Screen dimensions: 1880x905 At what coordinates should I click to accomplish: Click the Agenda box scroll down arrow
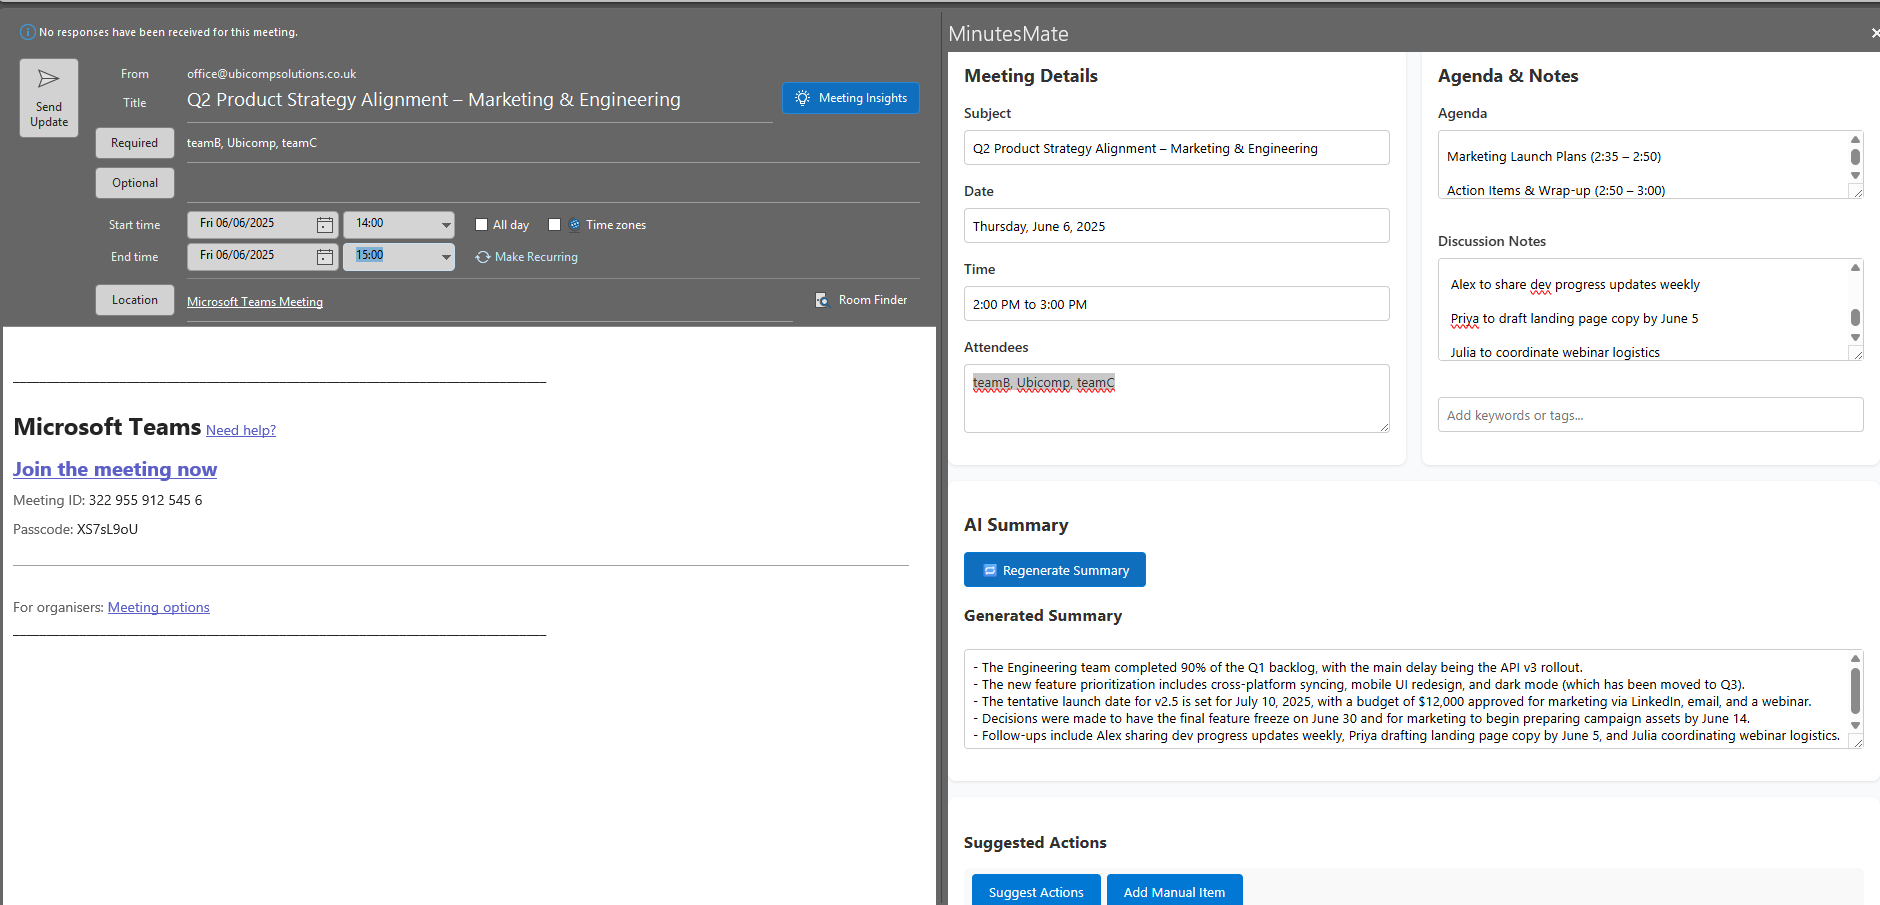tap(1855, 175)
